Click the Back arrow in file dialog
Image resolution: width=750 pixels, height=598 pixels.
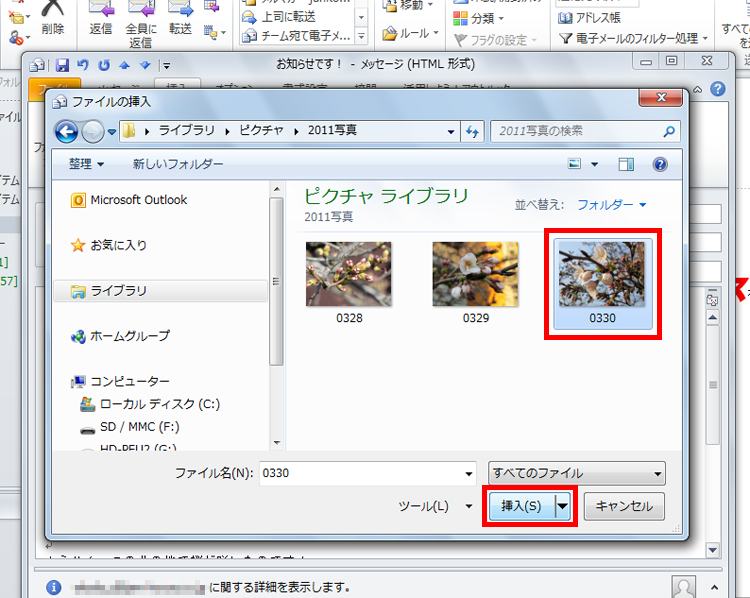[x=66, y=131]
